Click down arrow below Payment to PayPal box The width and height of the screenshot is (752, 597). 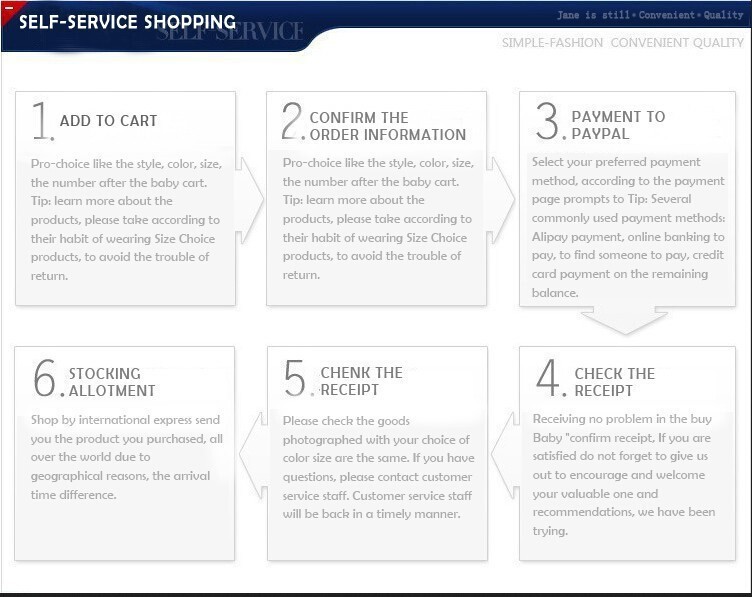click(625, 321)
